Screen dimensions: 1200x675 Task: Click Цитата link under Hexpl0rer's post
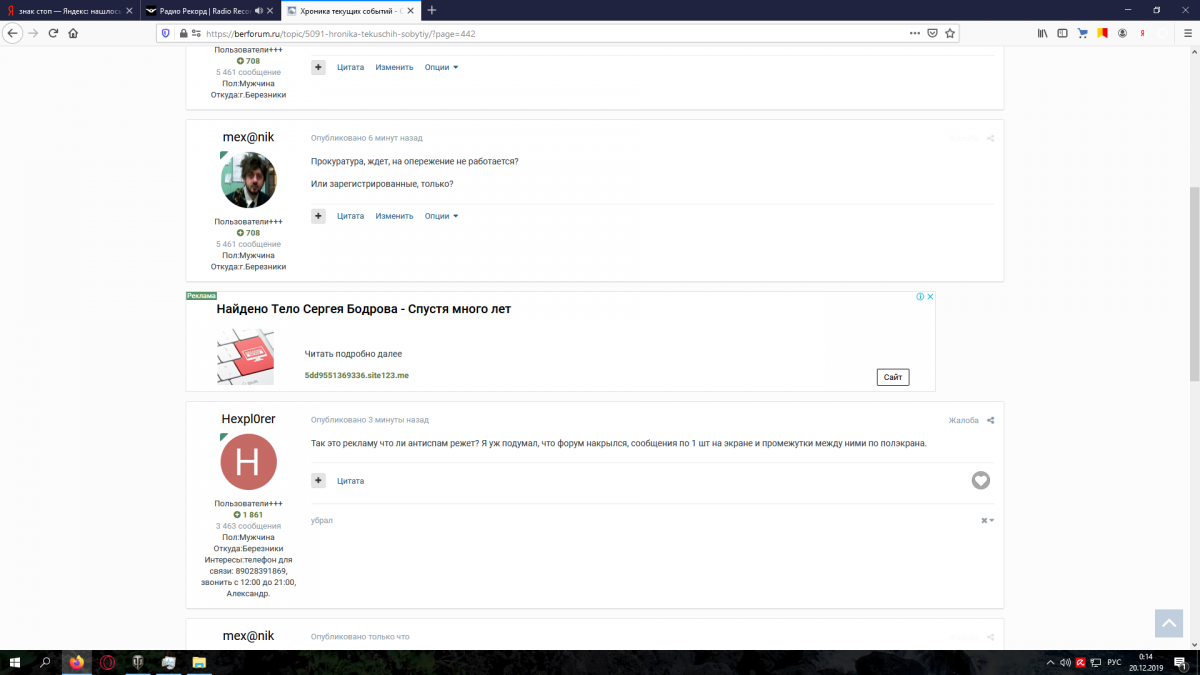pyautogui.click(x=350, y=481)
